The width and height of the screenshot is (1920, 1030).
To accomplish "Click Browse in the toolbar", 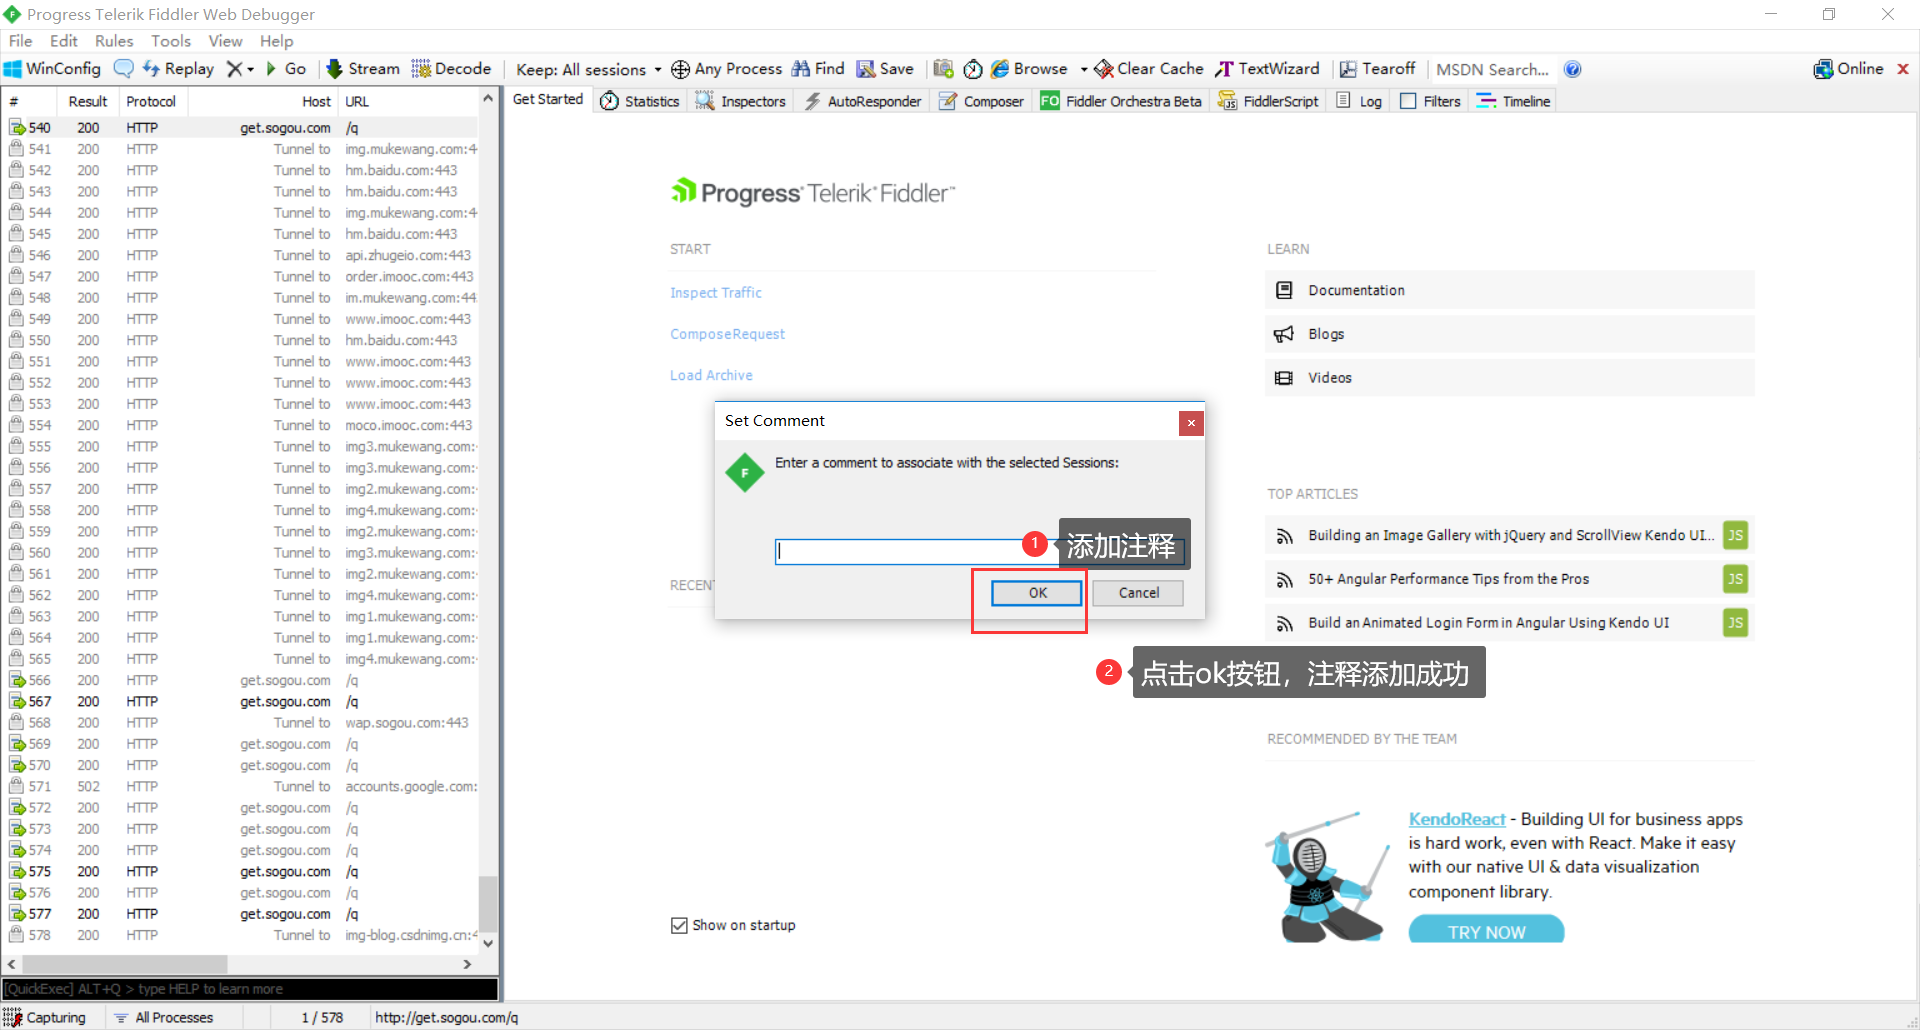I will (1029, 69).
